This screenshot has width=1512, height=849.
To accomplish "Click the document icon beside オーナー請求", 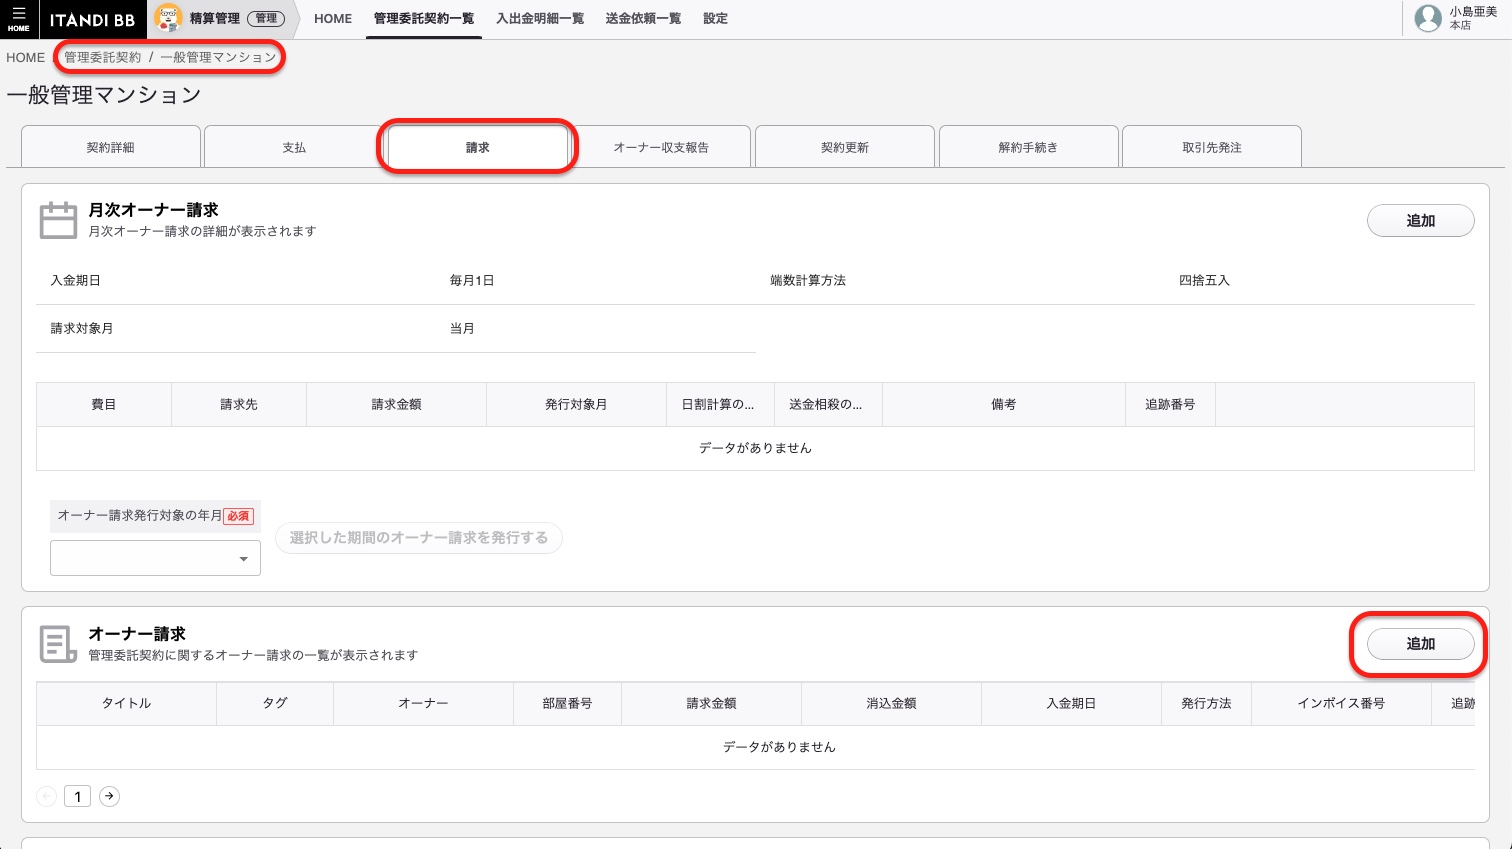I will click(x=58, y=644).
